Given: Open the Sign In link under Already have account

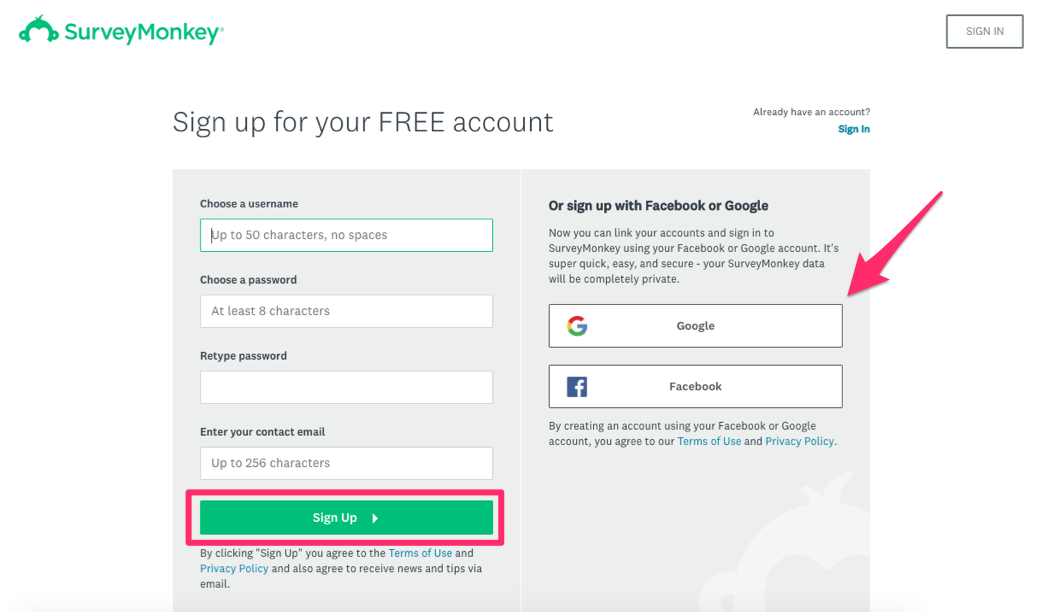Looking at the screenshot, I should pos(854,129).
